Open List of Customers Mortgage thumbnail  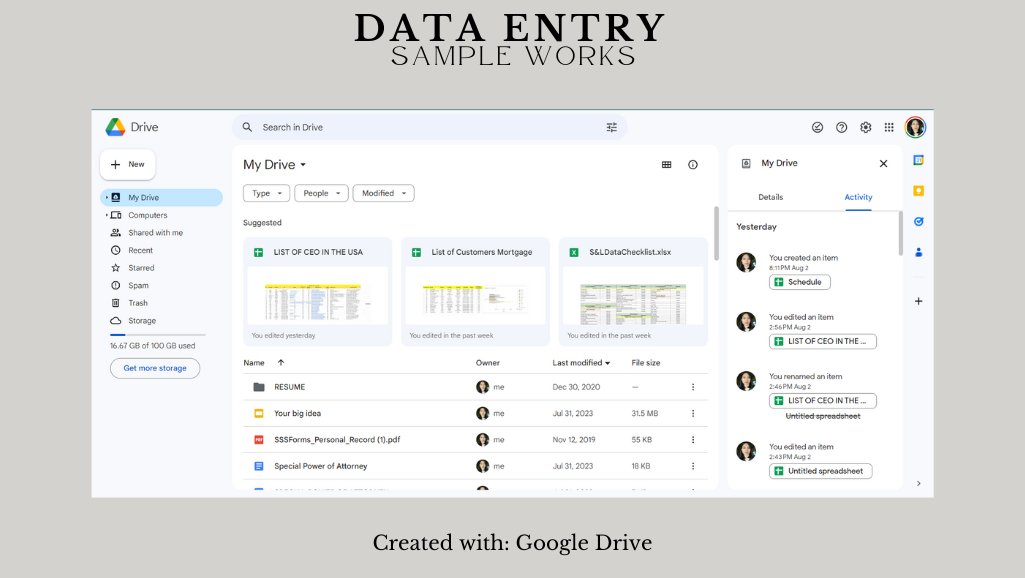pyautogui.click(x=475, y=296)
